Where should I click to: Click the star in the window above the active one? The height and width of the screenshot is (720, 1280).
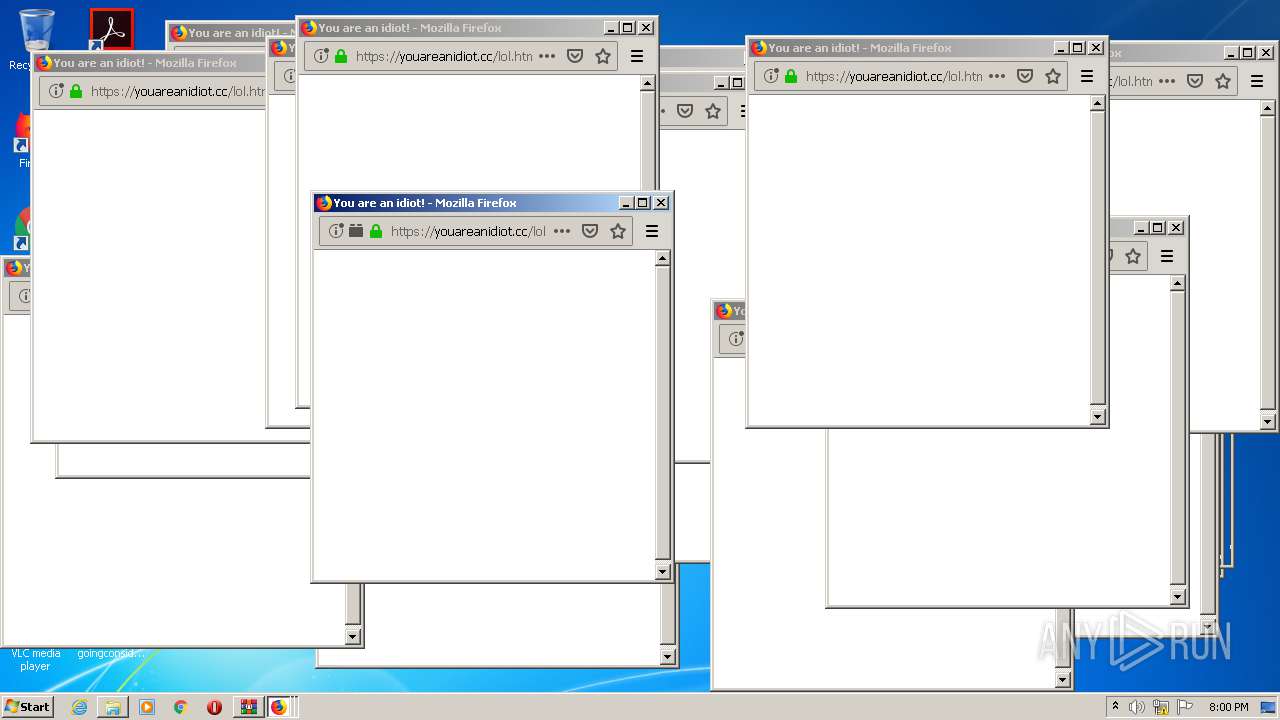[603, 56]
